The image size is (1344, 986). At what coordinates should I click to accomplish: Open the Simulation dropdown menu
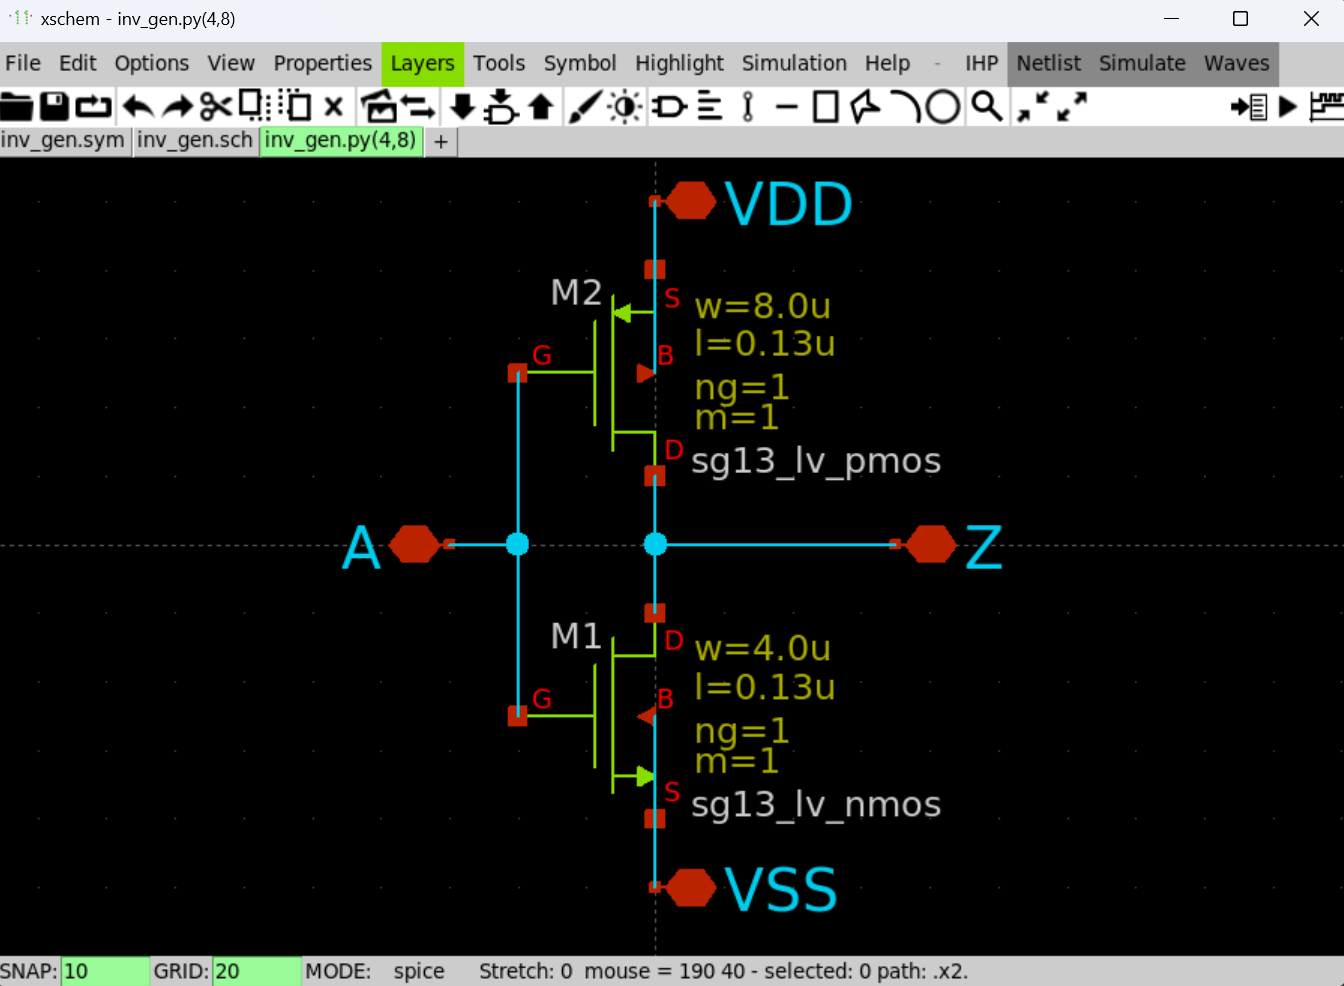(794, 64)
